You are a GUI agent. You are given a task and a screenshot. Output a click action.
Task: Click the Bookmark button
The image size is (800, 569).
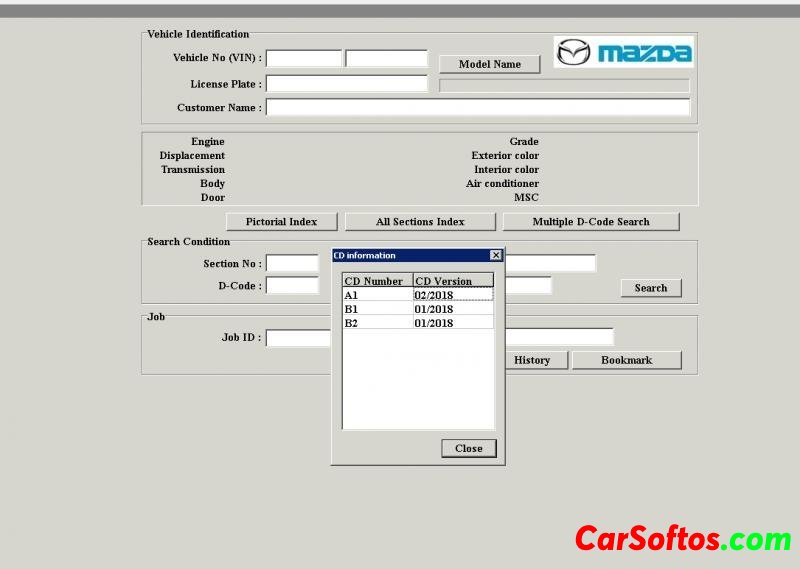(x=626, y=360)
